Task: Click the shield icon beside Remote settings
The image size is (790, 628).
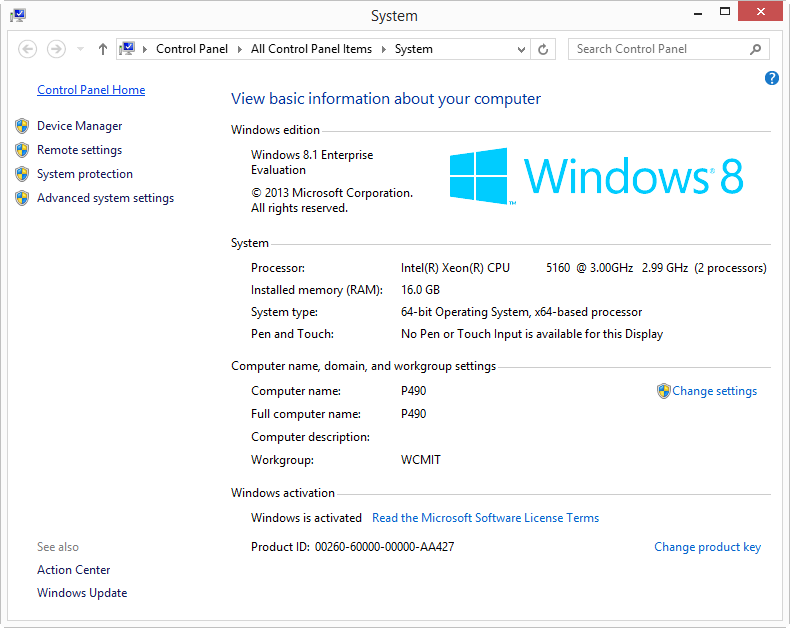Action: pos(22,150)
